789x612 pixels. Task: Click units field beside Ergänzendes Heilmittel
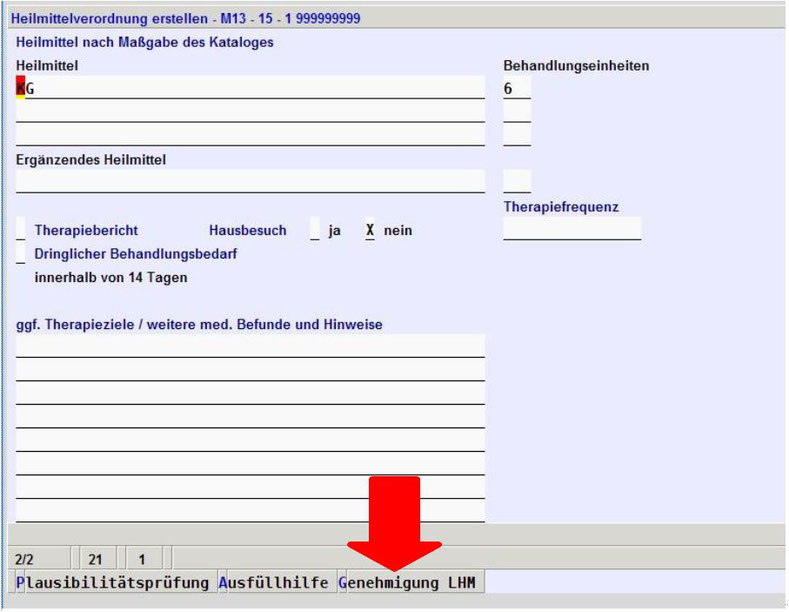[517, 182]
